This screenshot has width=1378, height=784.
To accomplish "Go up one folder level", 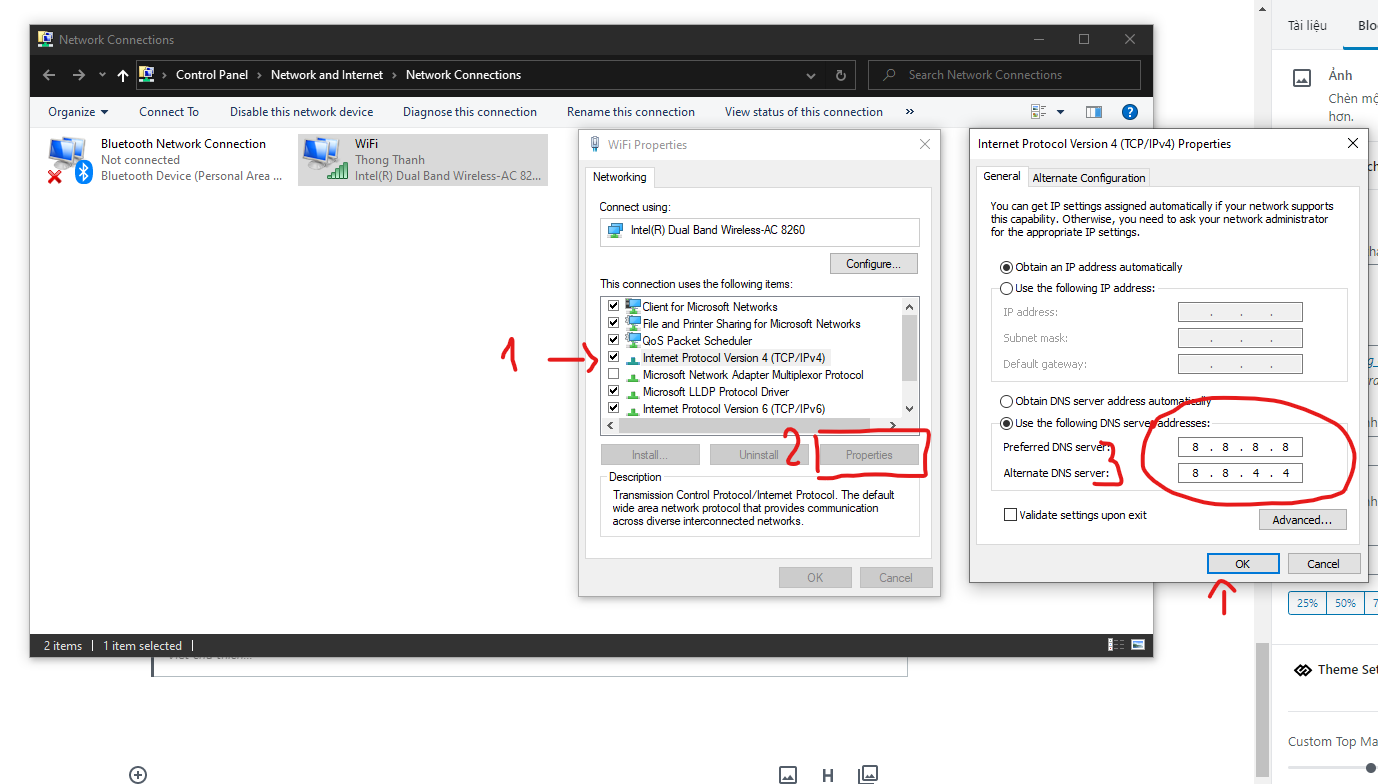I will [123, 75].
